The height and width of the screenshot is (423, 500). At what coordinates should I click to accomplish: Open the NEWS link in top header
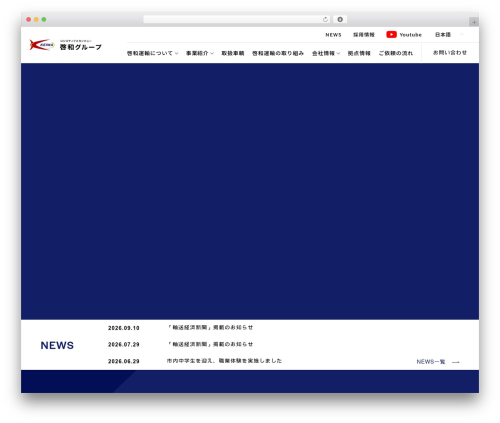tap(333, 35)
